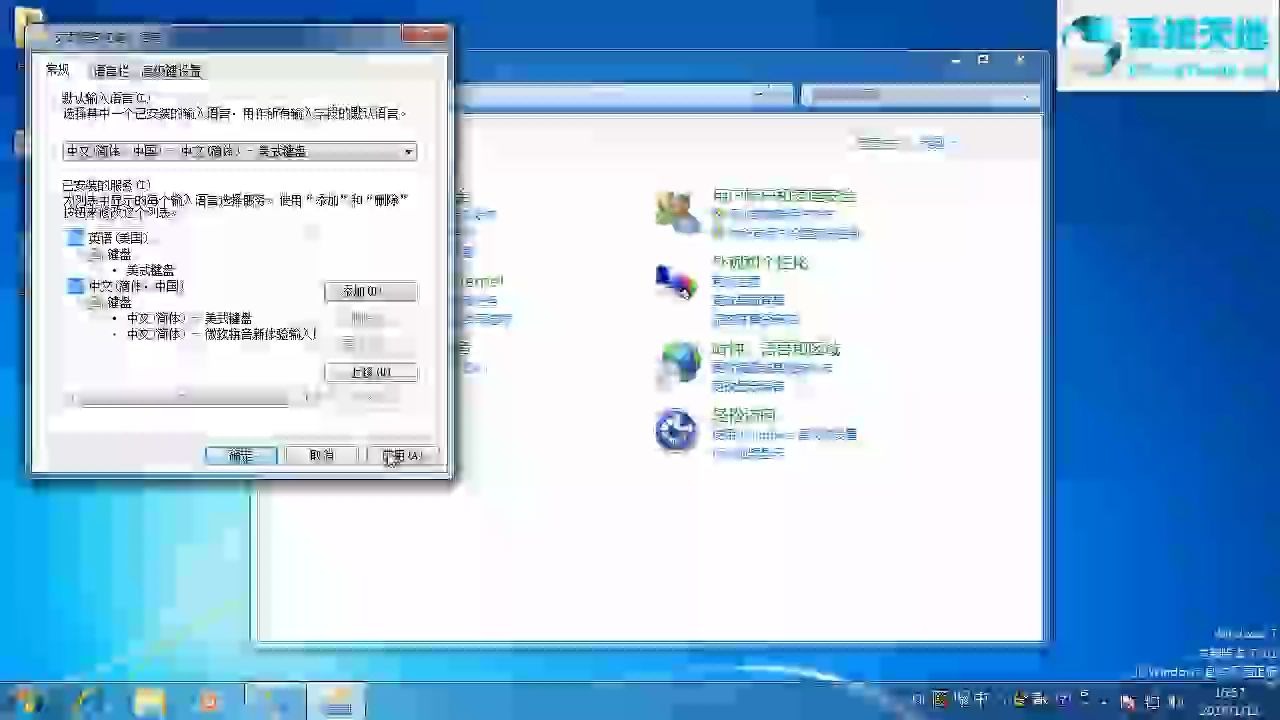This screenshot has height=720, width=1280.
Task: Open the 时钟、语言和区域 heading link
Action: 776,349
